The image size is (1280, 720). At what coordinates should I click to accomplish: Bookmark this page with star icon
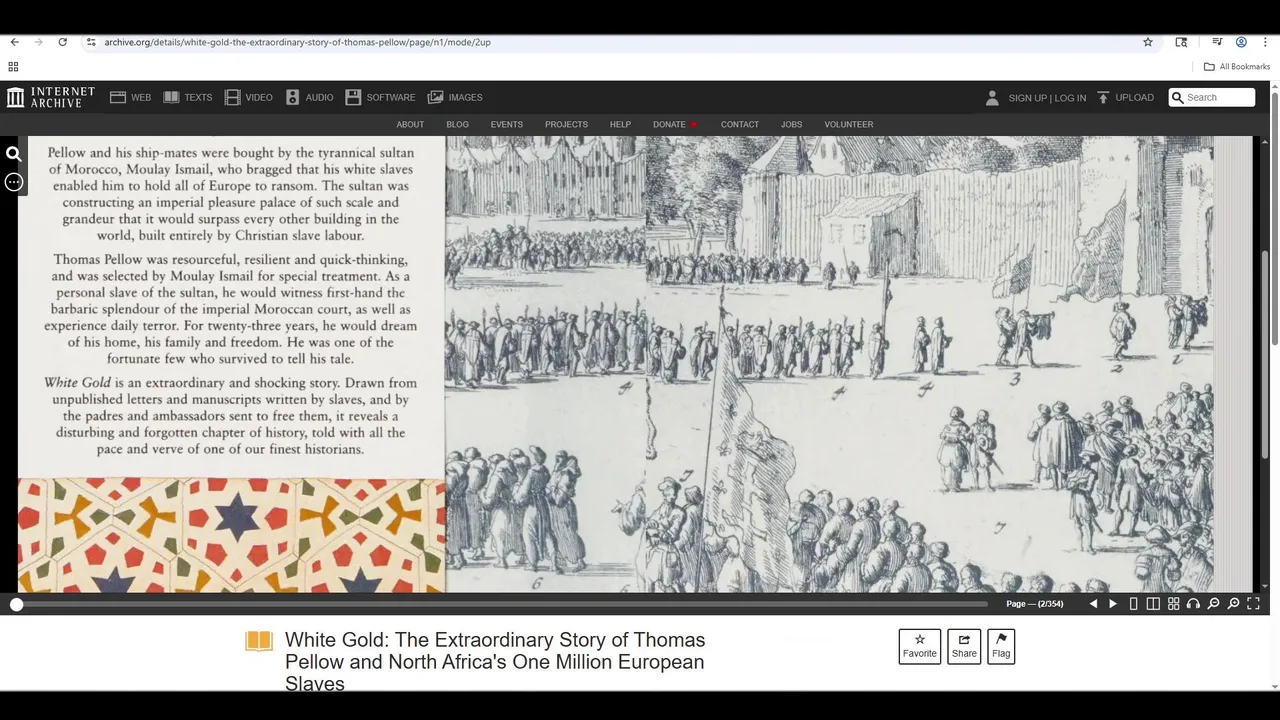pyautogui.click(x=1148, y=42)
